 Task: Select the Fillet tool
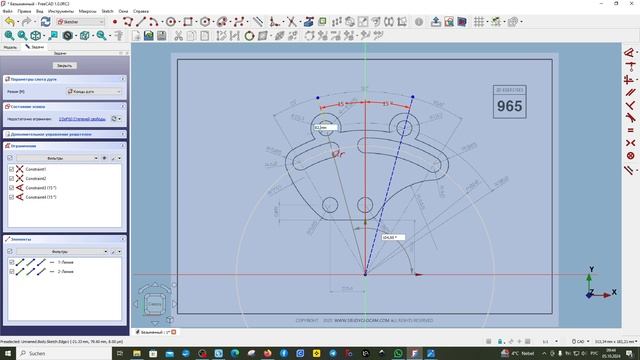point(275,22)
